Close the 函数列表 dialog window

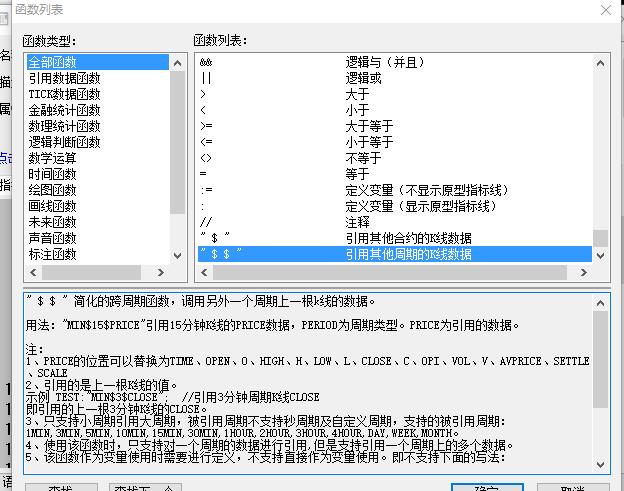coord(604,10)
